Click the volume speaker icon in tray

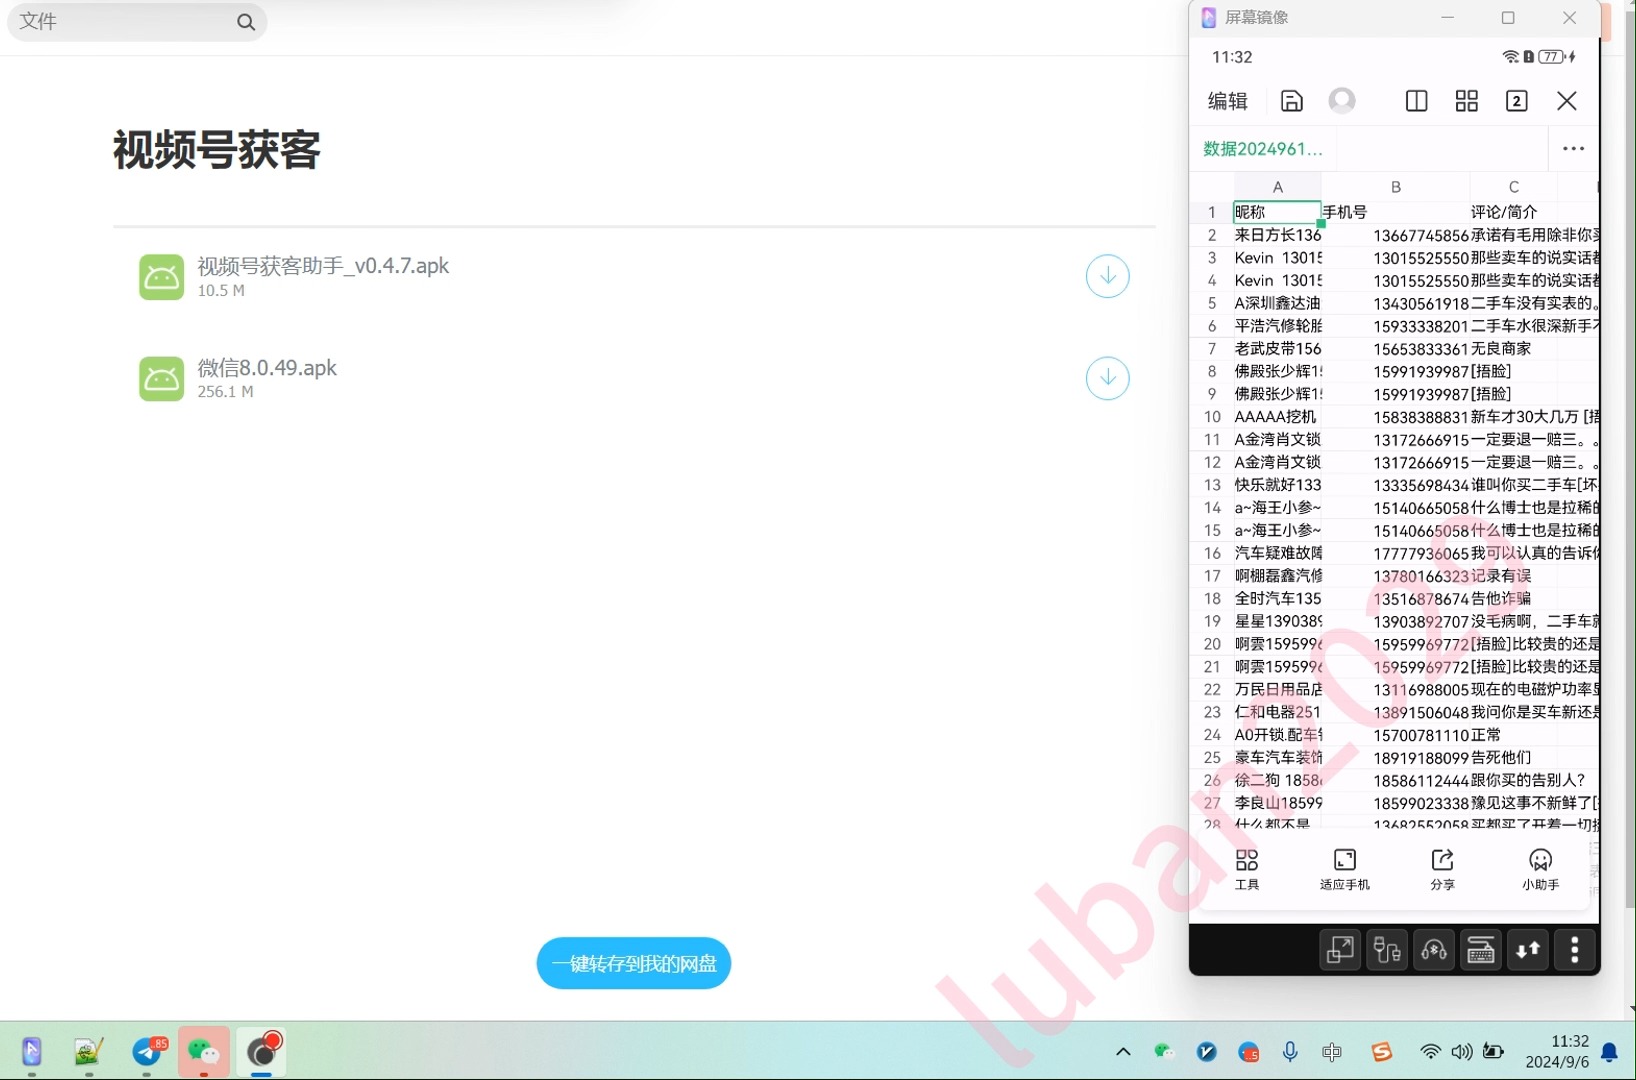1462,1051
